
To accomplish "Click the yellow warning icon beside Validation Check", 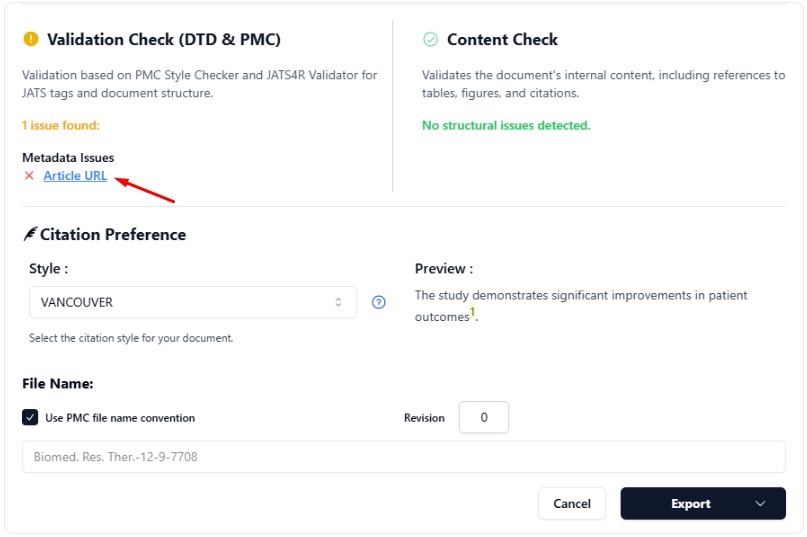I will click(30, 40).
